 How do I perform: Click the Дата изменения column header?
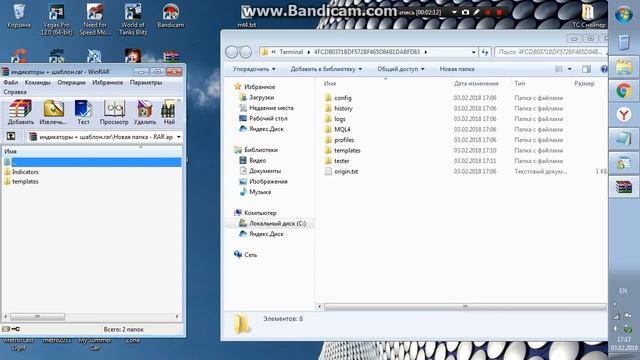click(476, 83)
